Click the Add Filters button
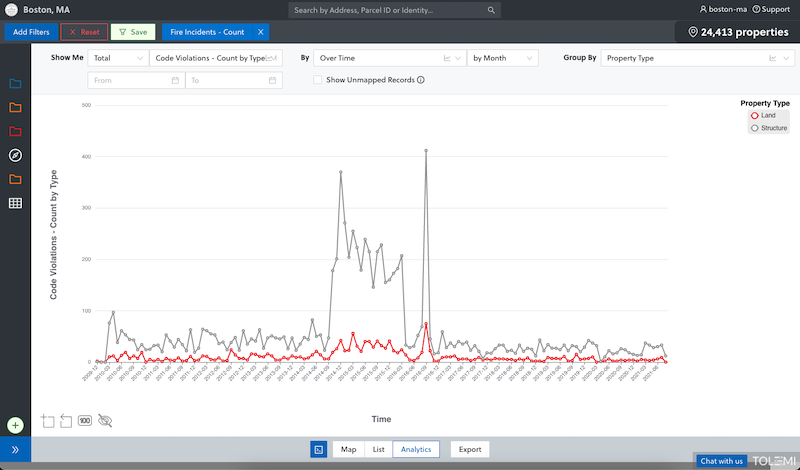The width and height of the screenshot is (800, 470). [x=31, y=32]
